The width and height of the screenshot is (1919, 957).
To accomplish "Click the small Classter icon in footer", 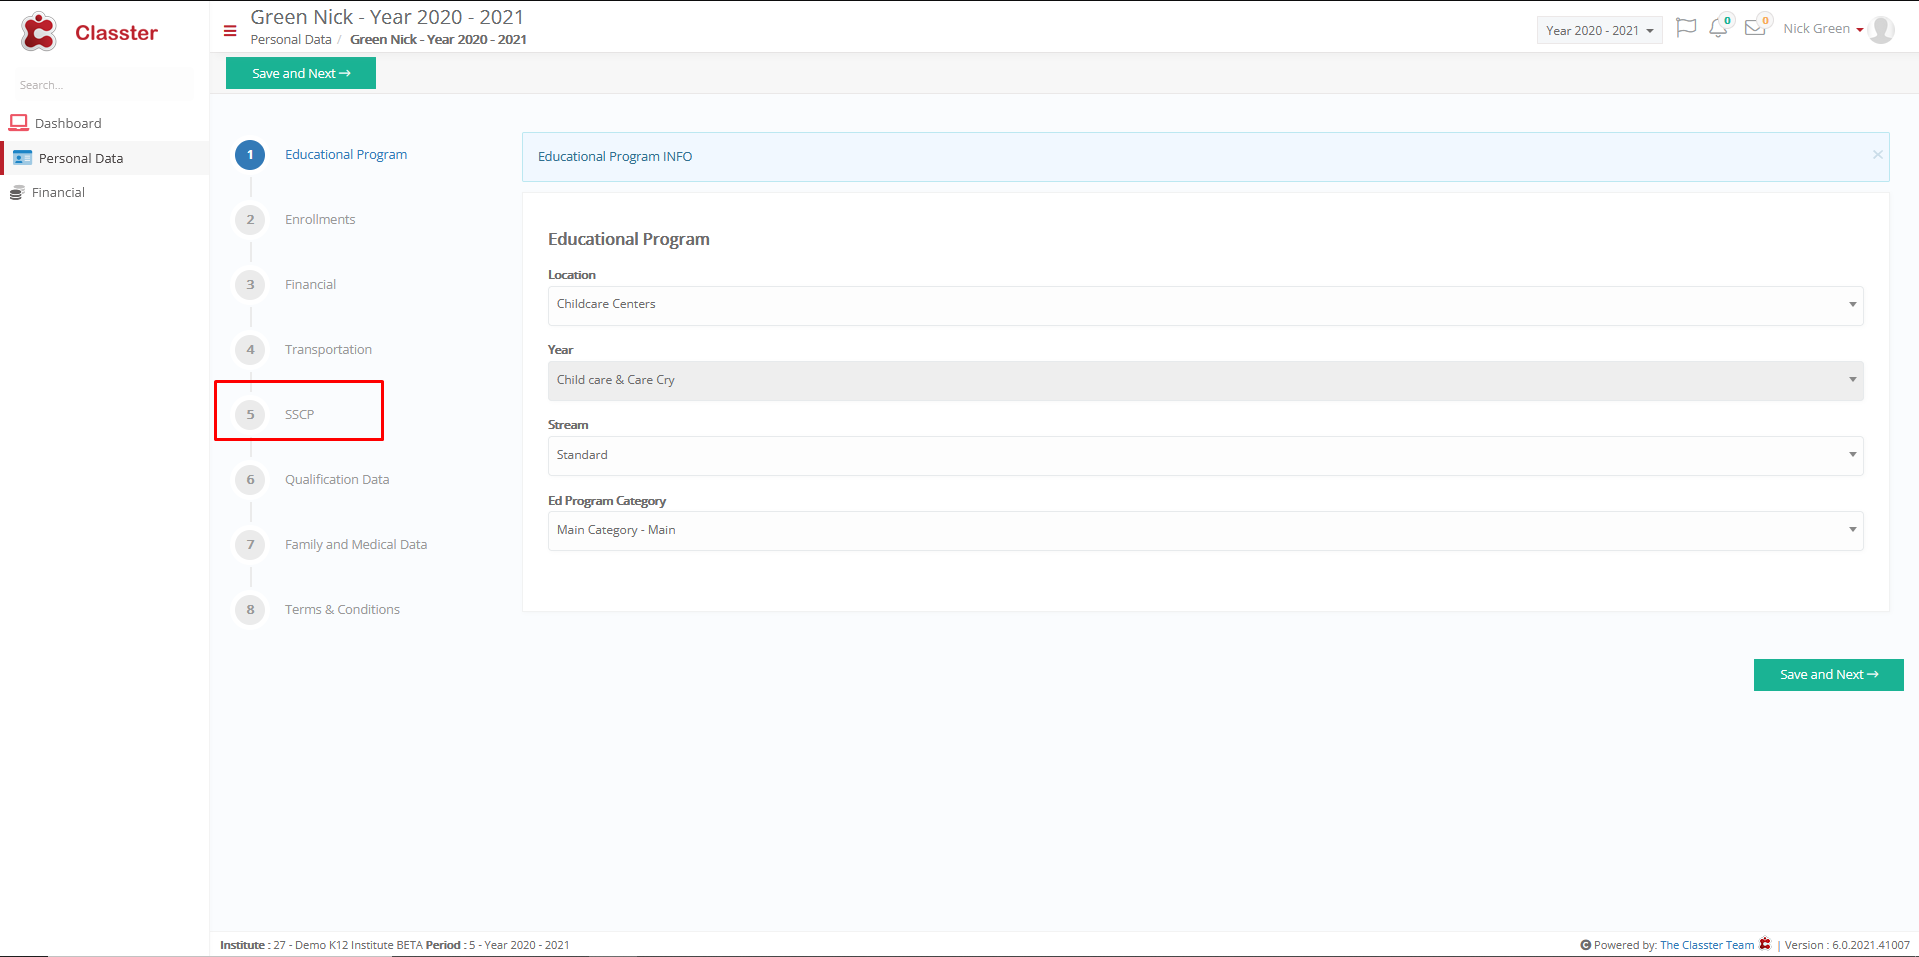I will 1765,944.
